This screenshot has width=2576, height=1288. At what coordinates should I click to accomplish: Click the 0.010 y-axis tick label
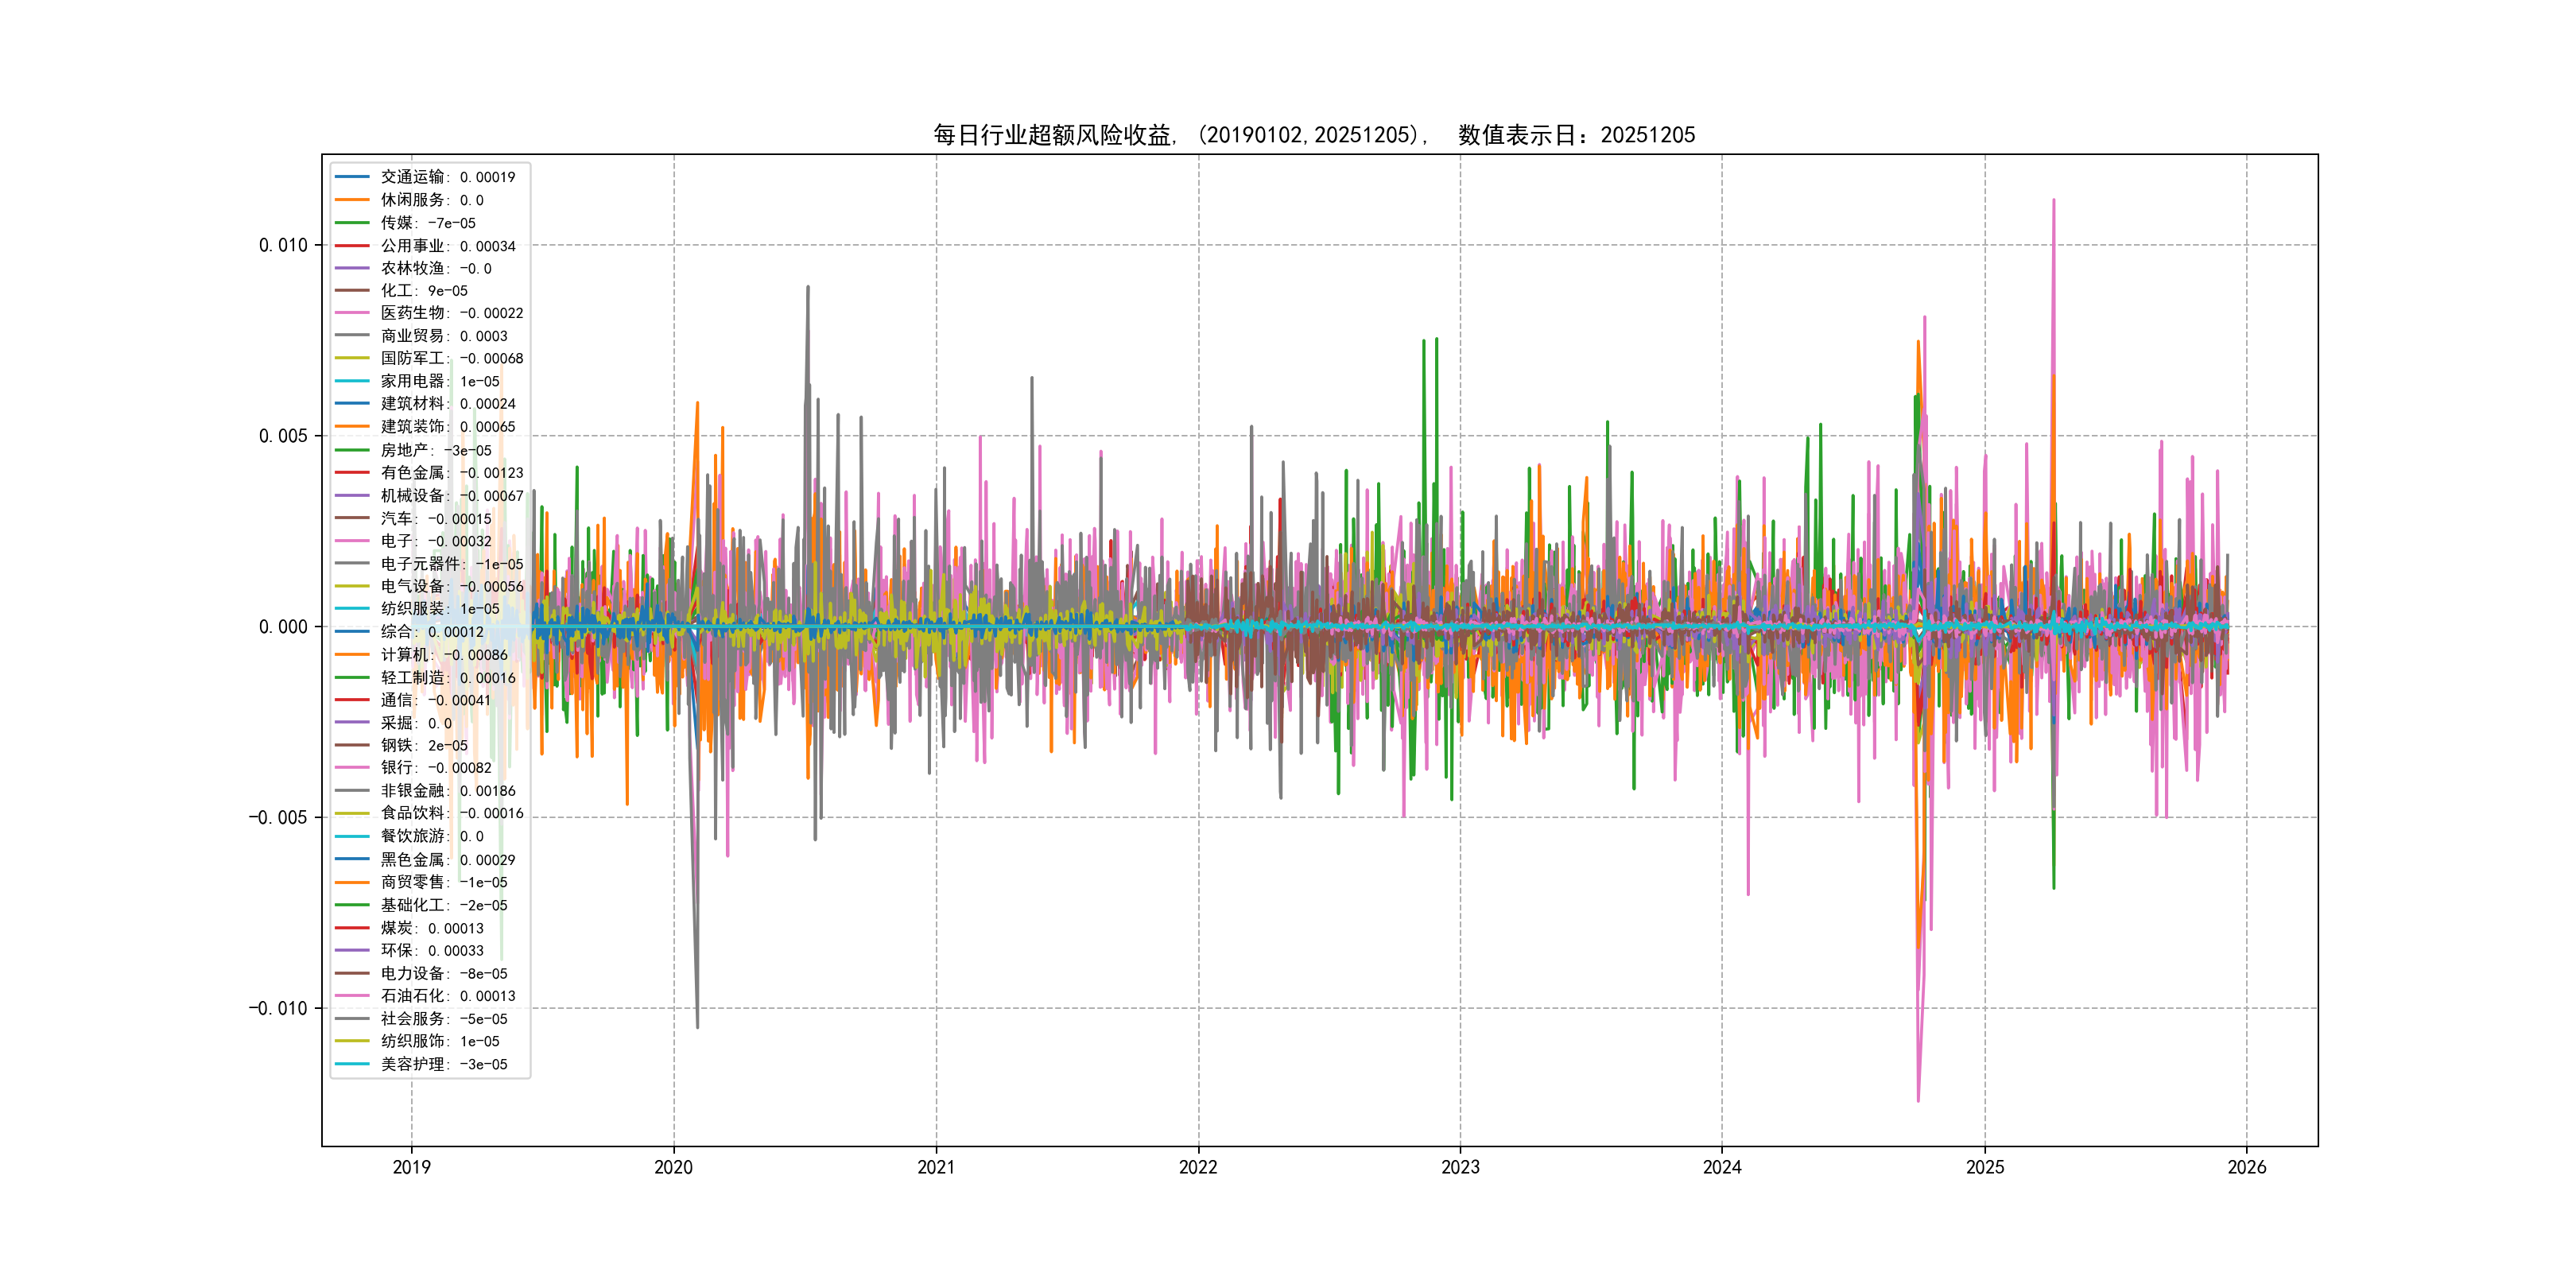283,245
